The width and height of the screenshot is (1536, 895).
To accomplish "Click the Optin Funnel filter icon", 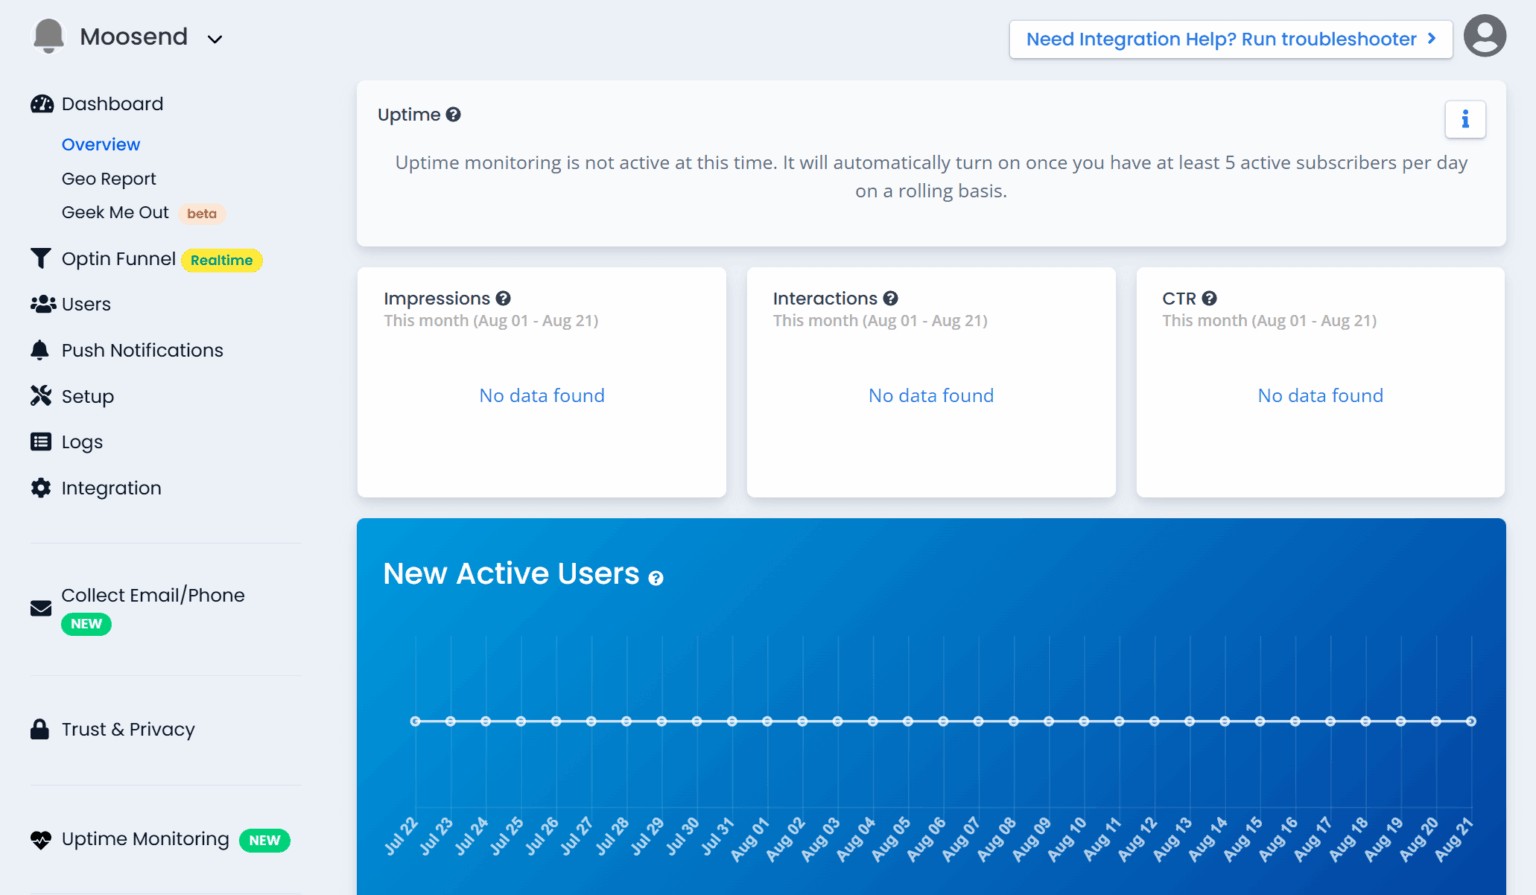I will coord(40,258).
